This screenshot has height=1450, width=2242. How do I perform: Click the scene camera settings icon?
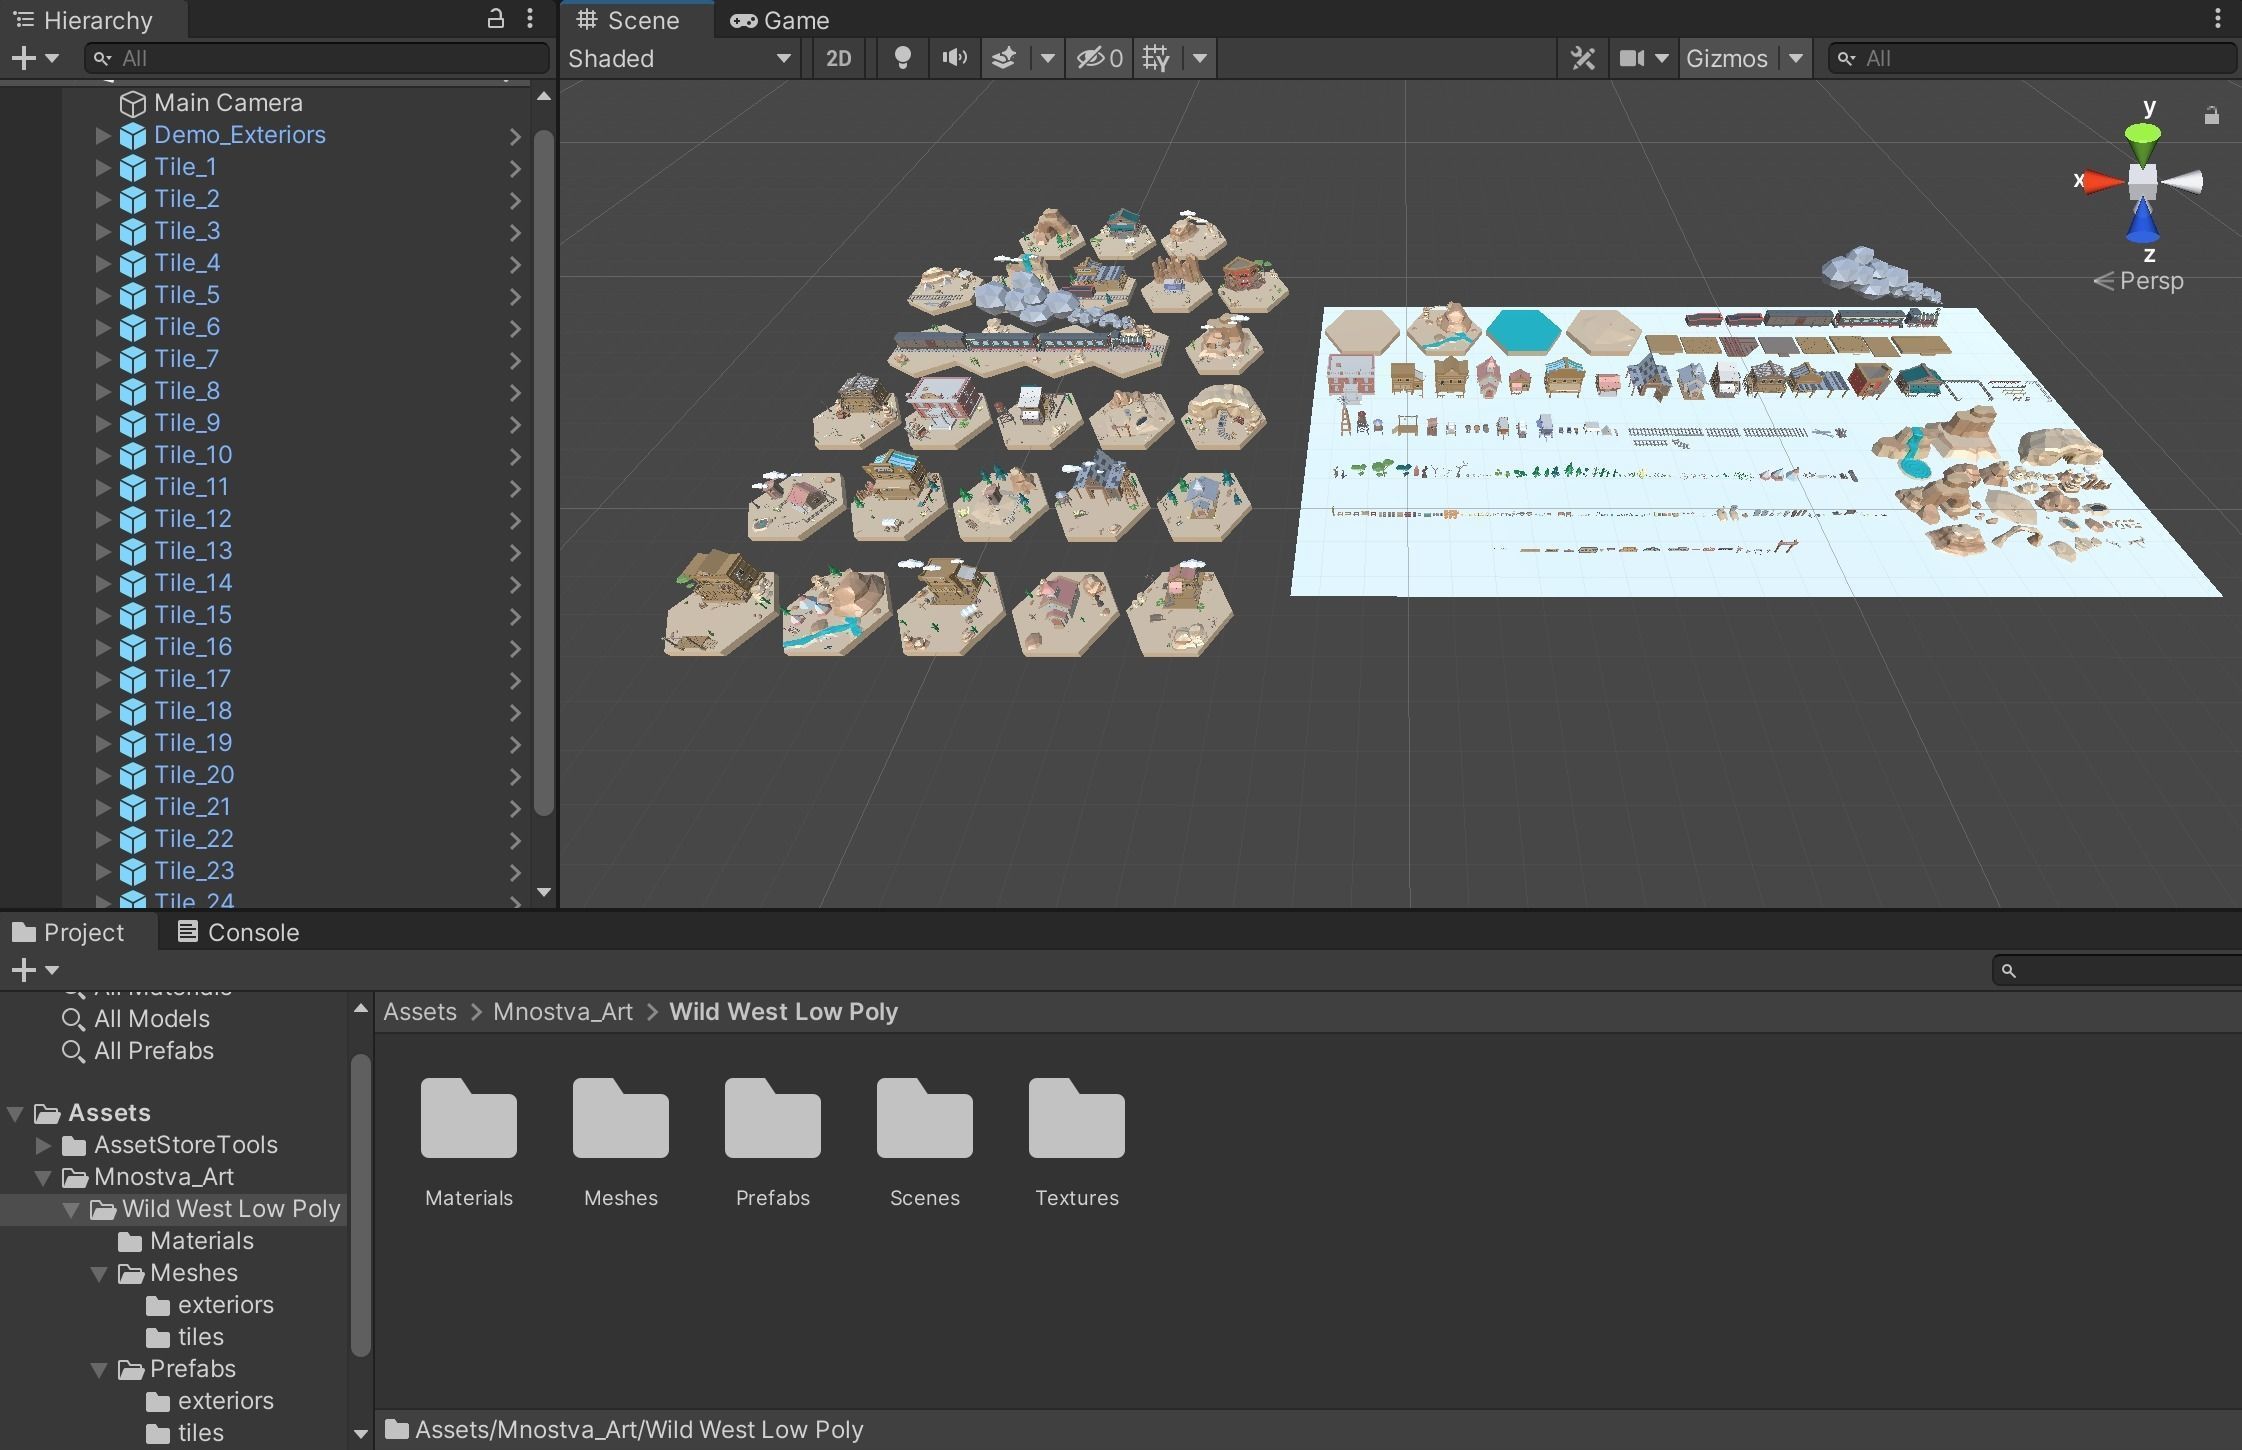pos(1632,58)
